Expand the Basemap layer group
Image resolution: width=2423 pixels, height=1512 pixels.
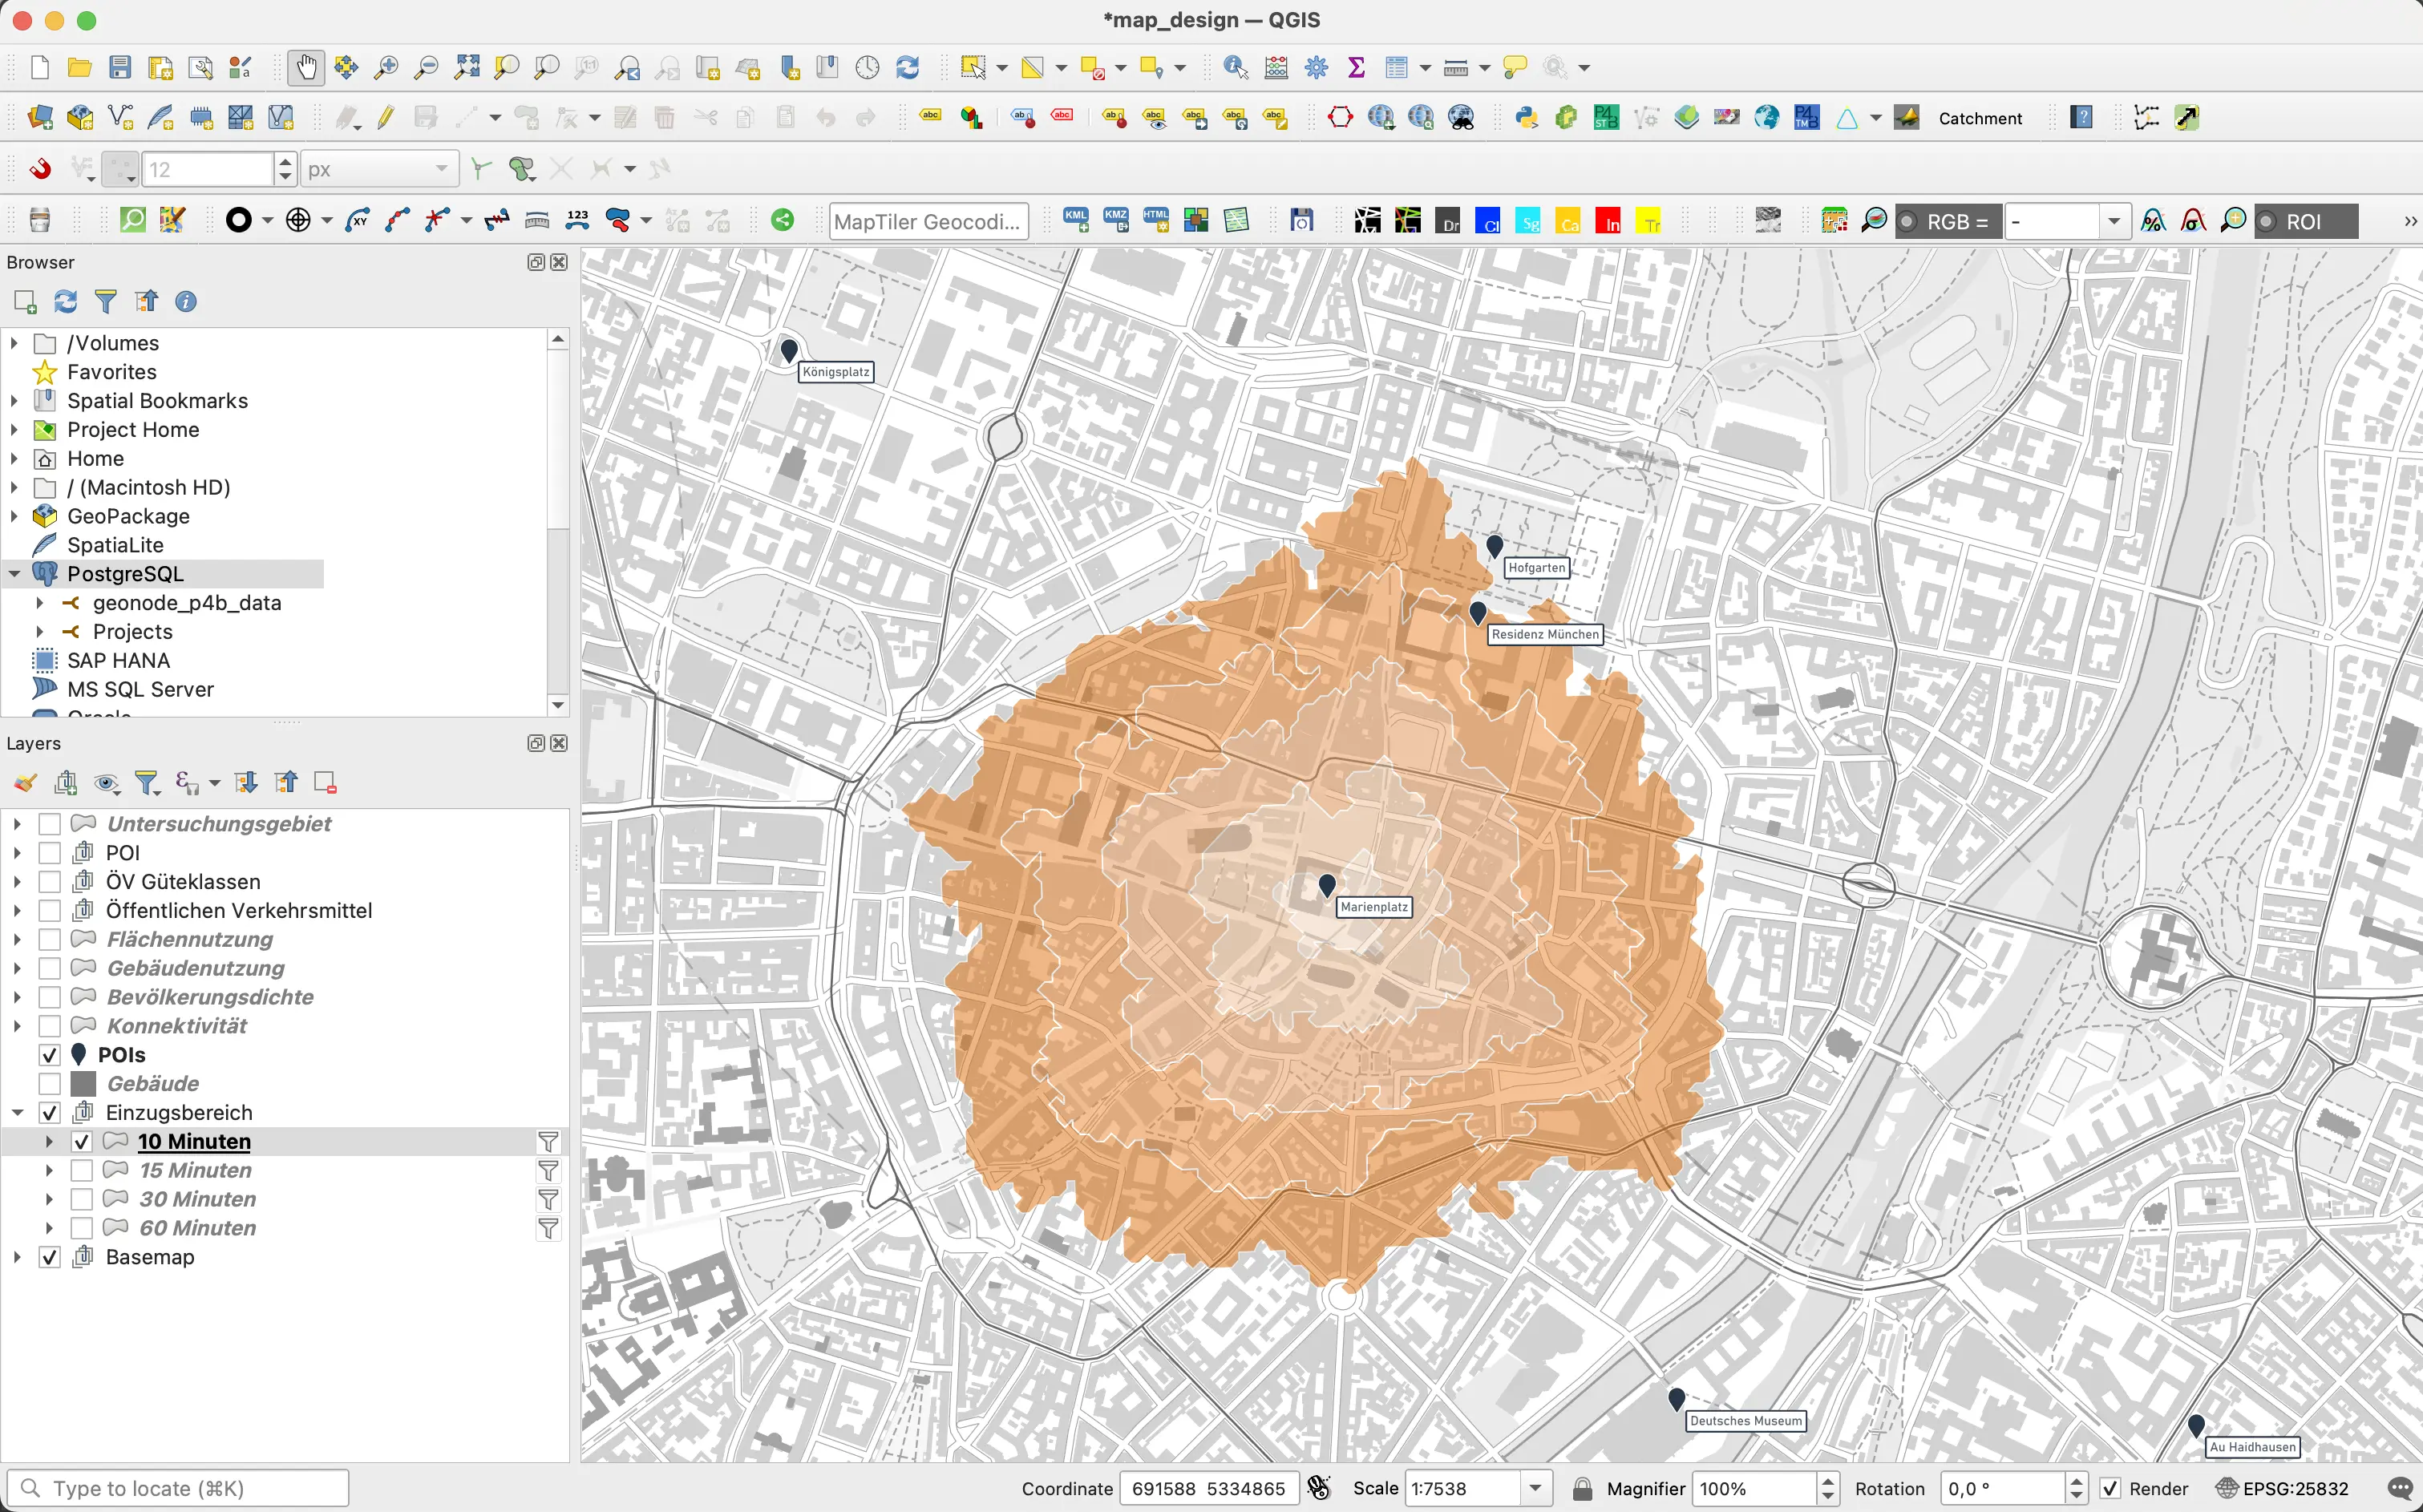coord(17,1257)
